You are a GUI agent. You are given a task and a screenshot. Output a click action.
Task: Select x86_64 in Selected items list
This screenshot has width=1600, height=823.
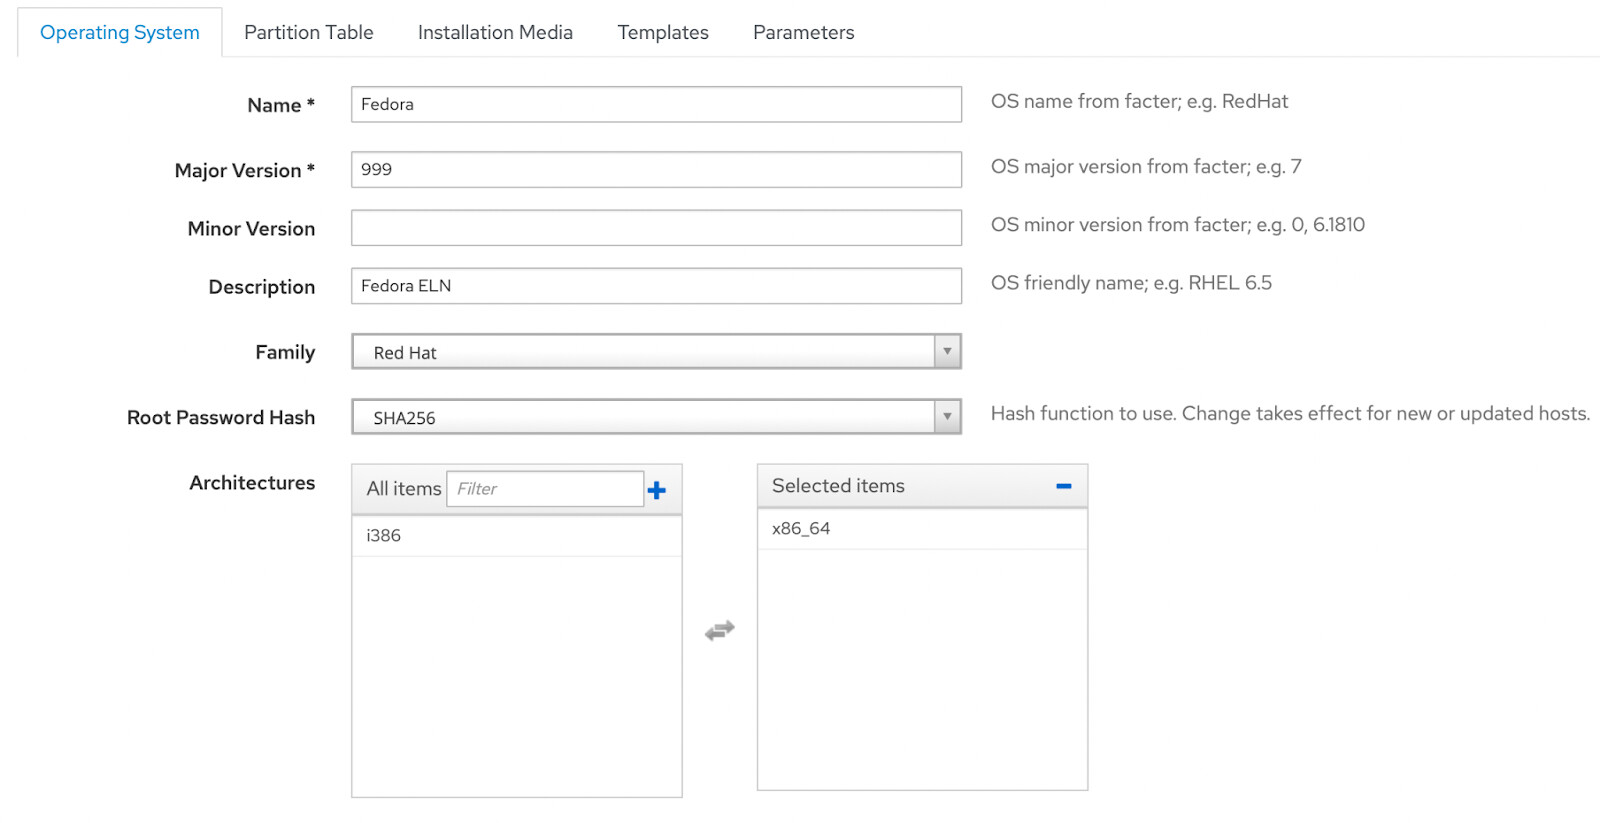pos(922,529)
